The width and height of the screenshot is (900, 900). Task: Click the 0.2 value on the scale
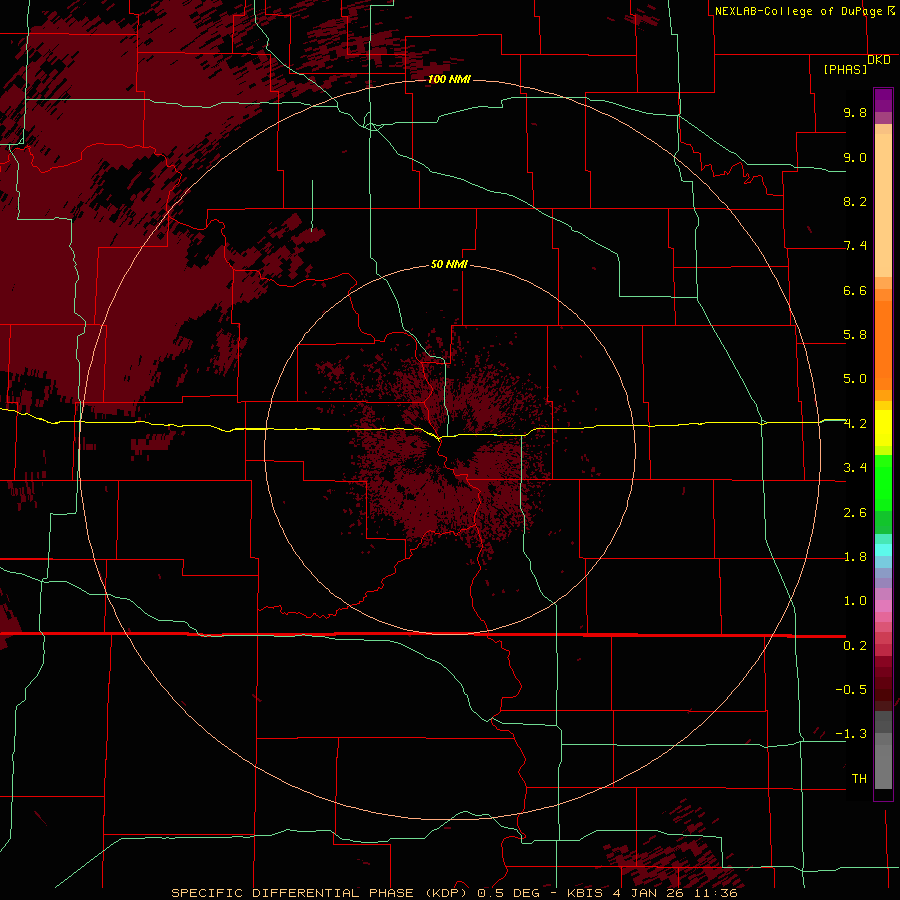(855, 646)
